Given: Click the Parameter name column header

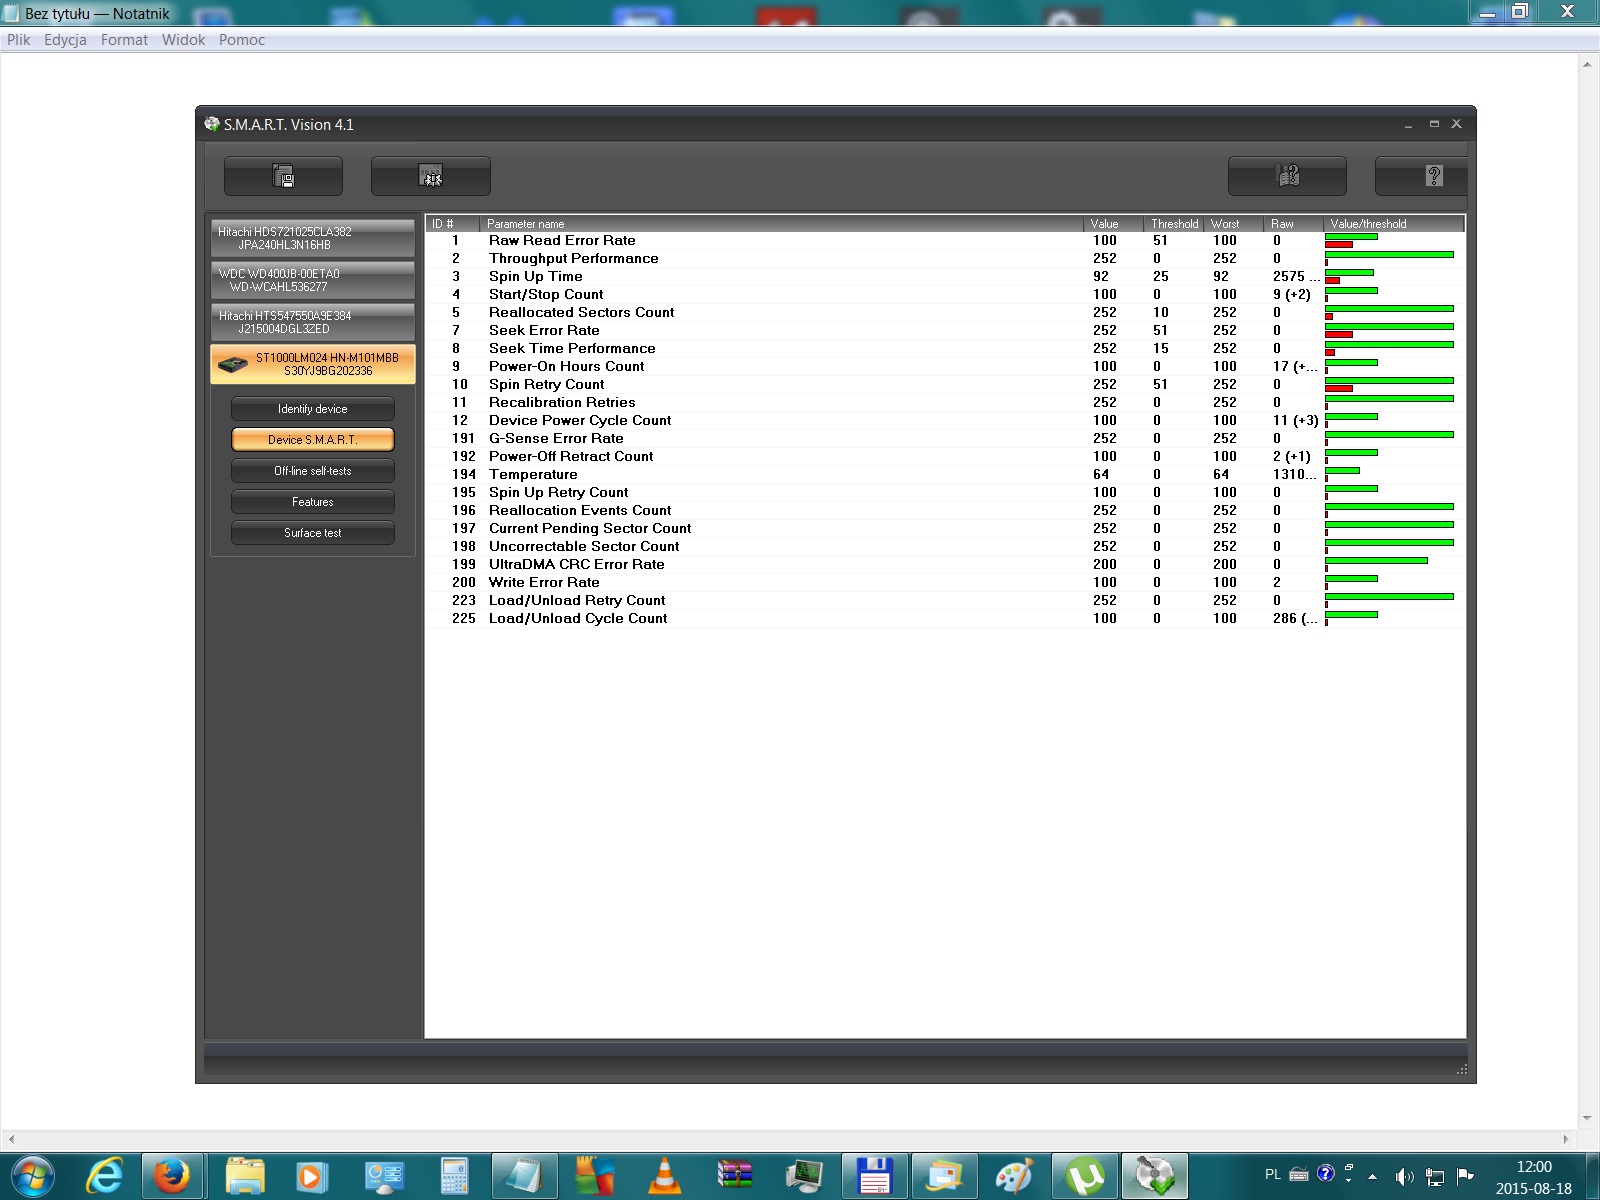Looking at the screenshot, I should [782, 224].
